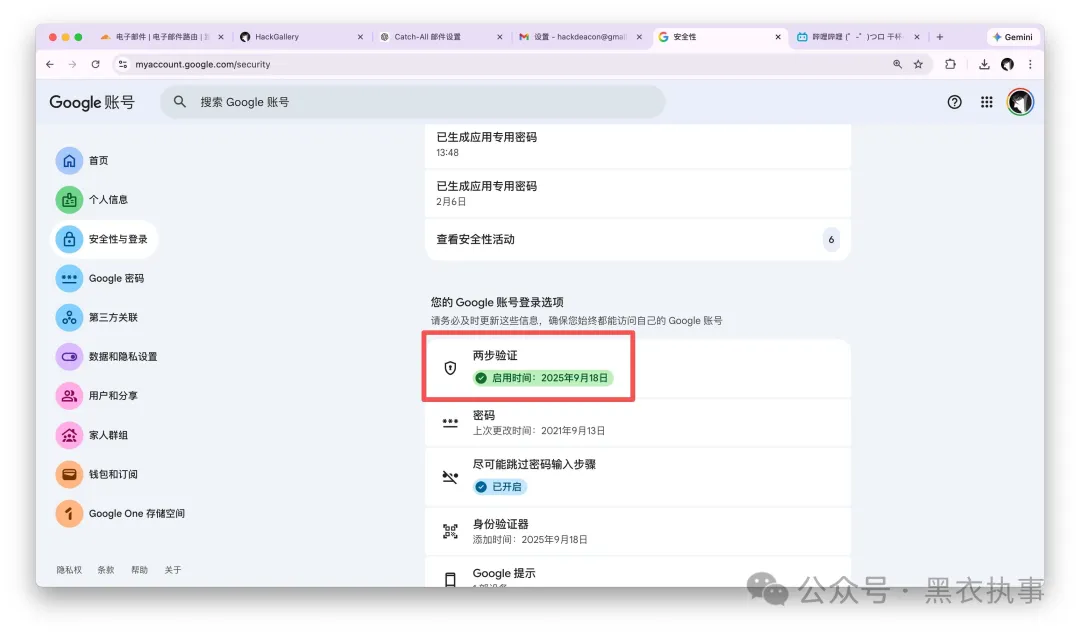The width and height of the screenshot is (1080, 634).
Task: Bookmark this page with star icon
Action: tap(918, 64)
